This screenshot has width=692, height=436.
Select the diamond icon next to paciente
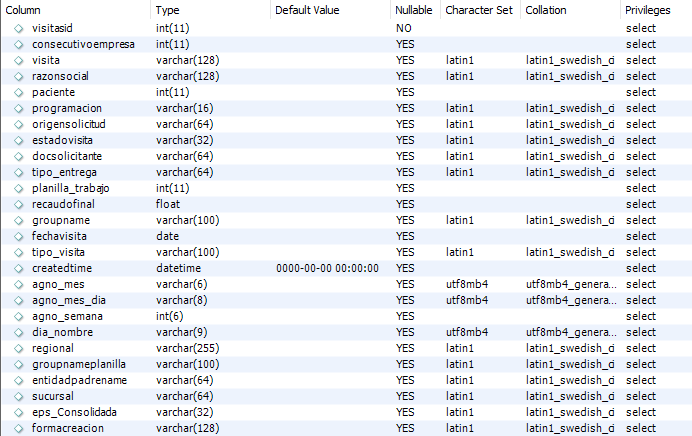(19, 92)
